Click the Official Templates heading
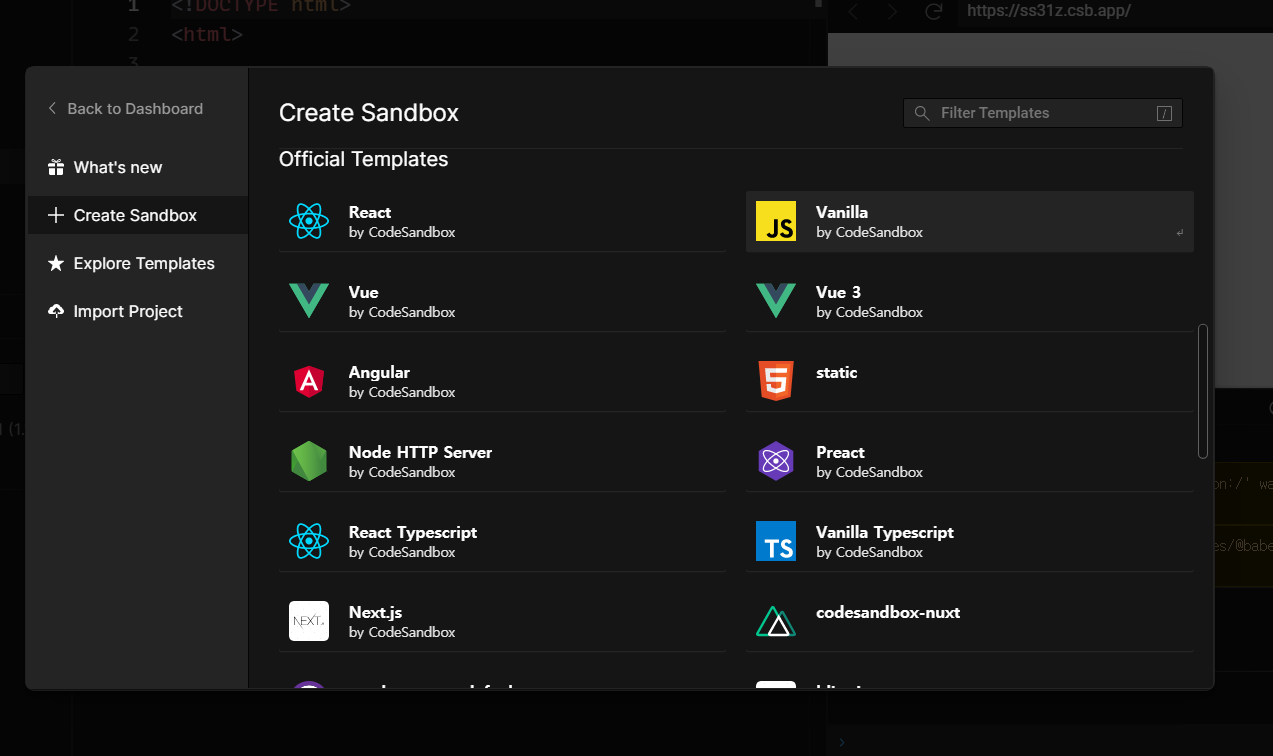 tap(364, 159)
